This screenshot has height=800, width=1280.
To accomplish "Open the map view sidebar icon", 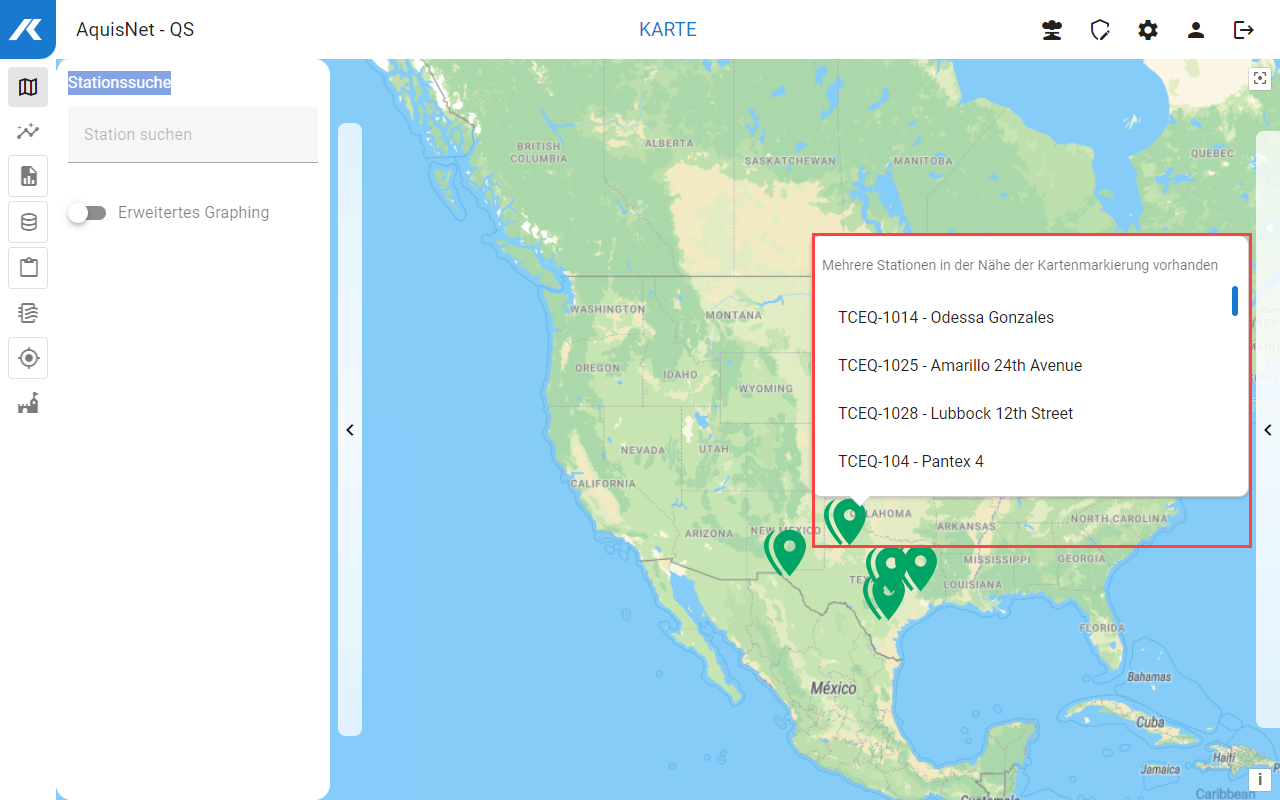I will (28, 88).
